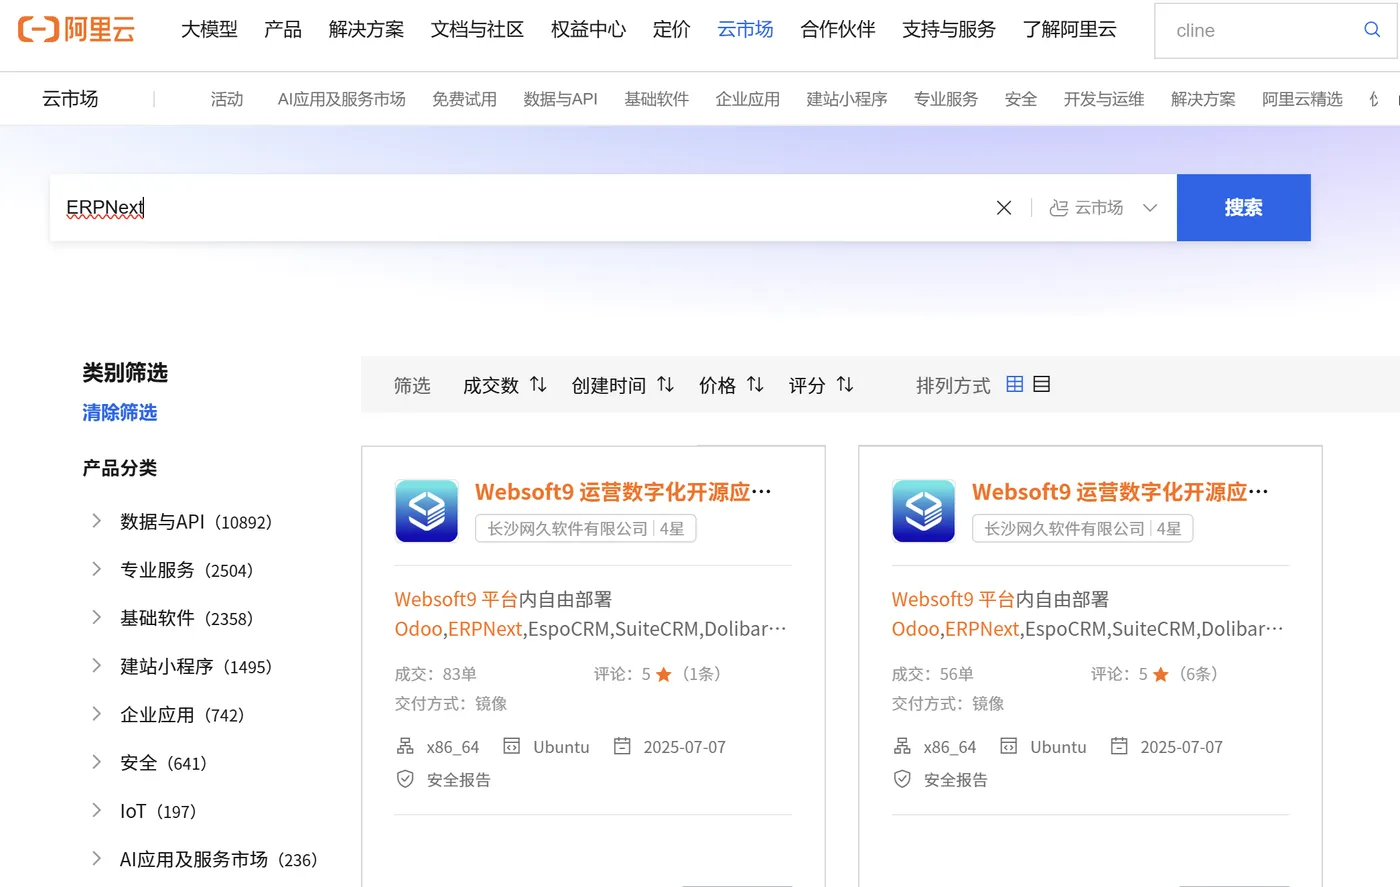Go to 专业服务 in marketplace nav
The image size is (1400, 887).
click(x=946, y=99)
